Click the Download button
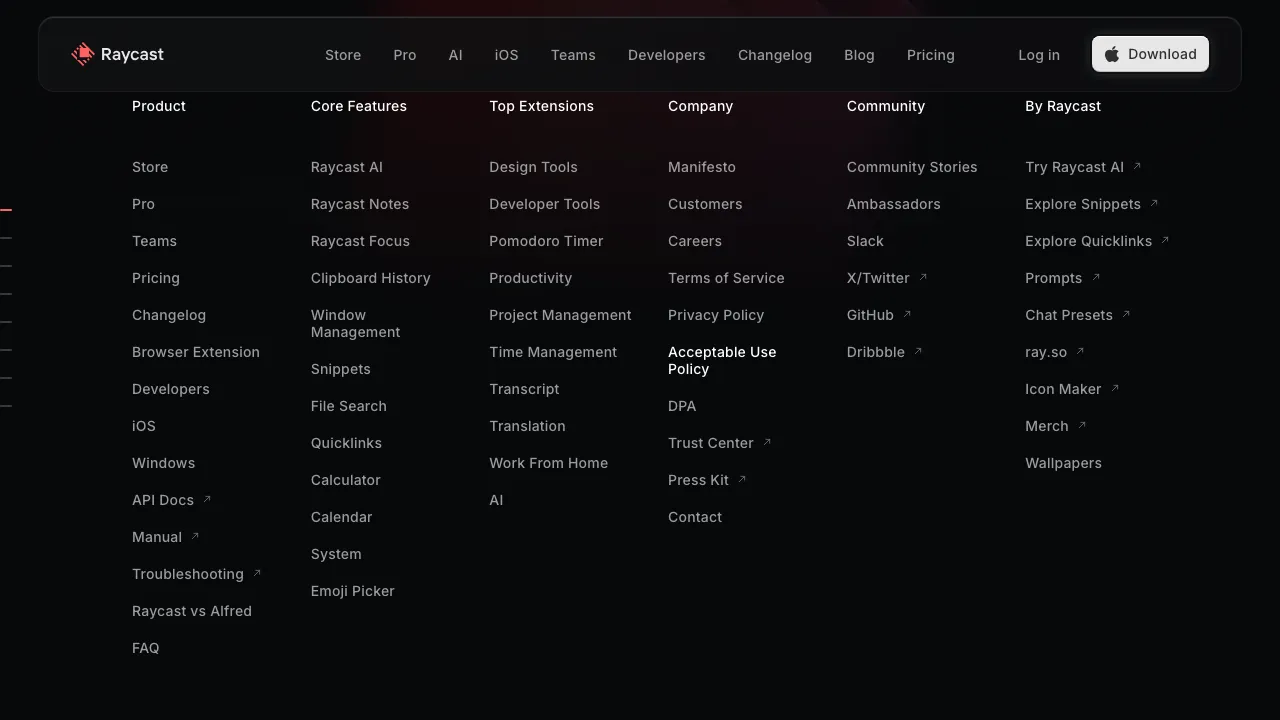Viewport: 1280px width, 720px height. [x=1150, y=54]
